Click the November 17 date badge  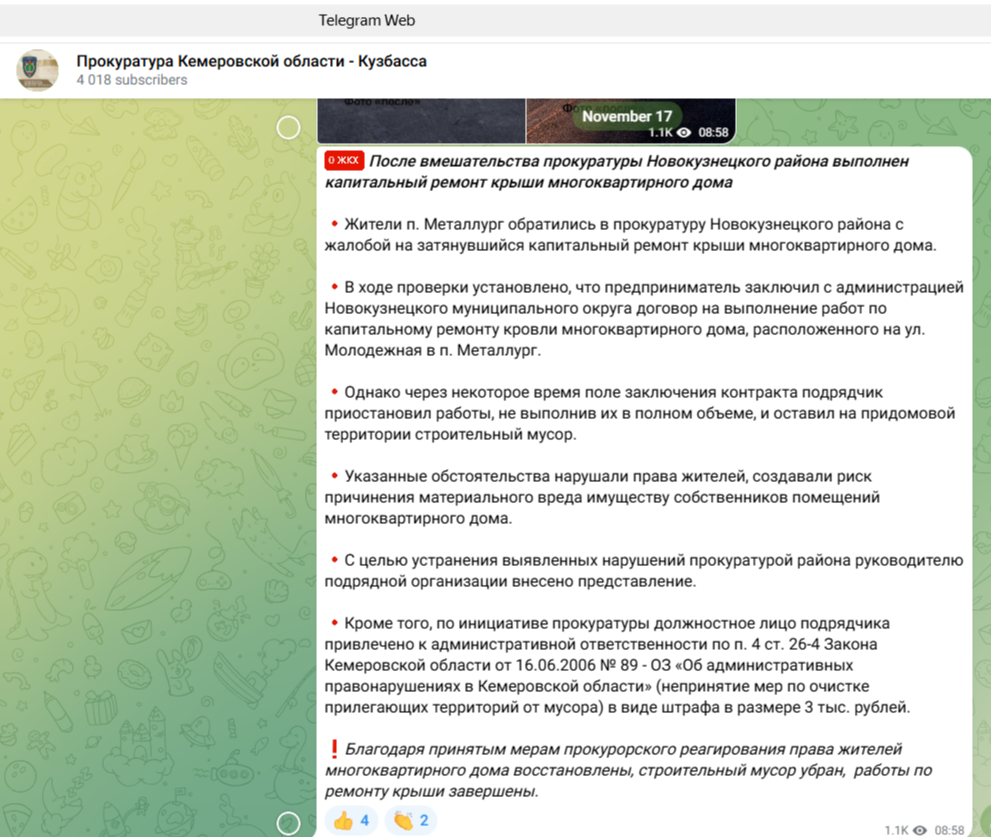[627, 116]
